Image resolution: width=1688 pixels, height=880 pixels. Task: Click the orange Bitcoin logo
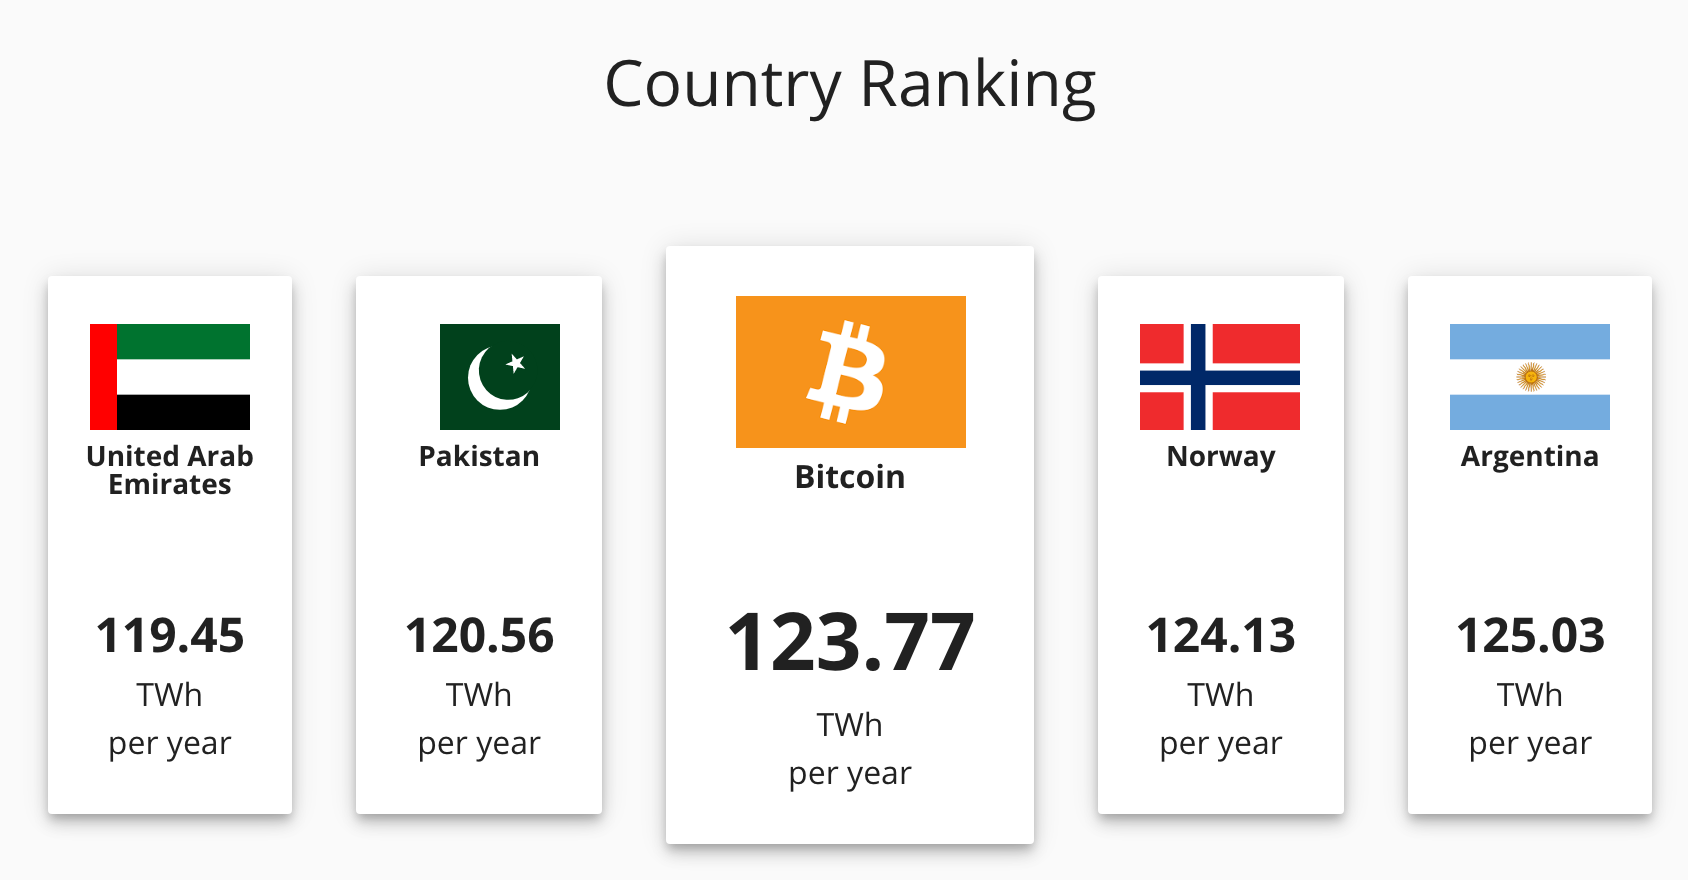[850, 372]
